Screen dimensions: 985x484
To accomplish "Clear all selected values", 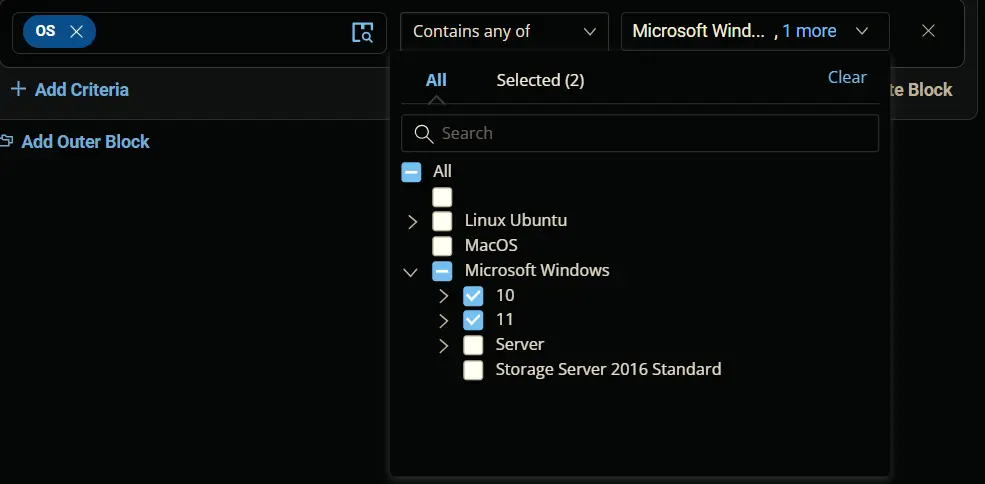I will tap(847, 77).
